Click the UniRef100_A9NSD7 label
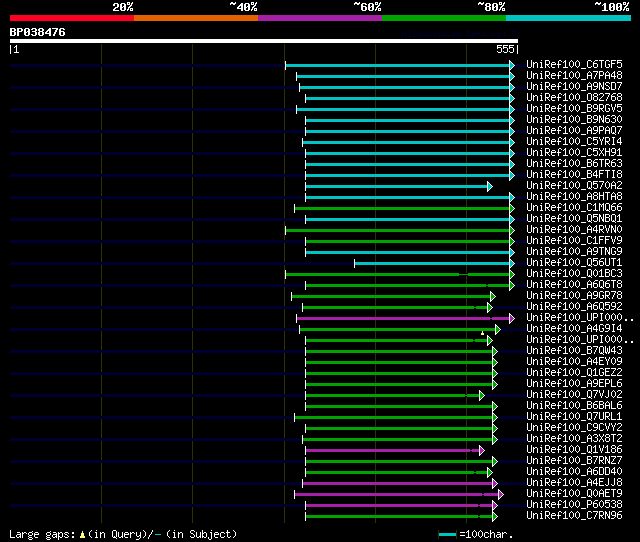The image size is (640, 542). point(574,87)
